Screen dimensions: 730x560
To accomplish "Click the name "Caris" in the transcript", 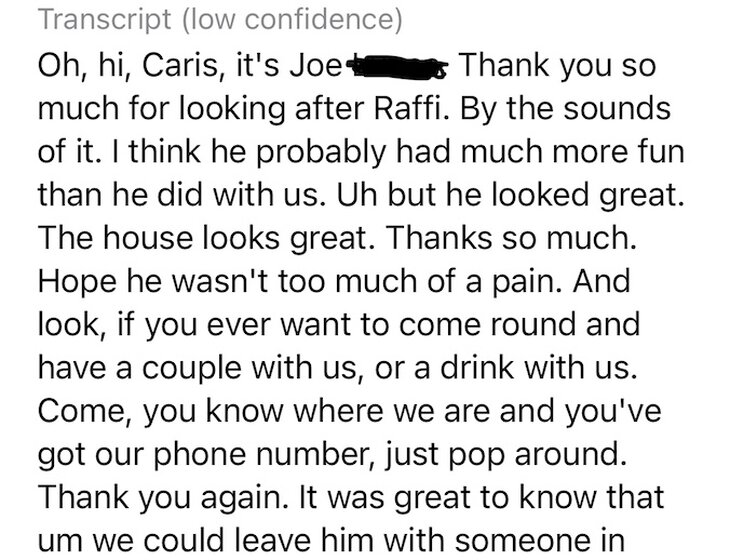I will pyautogui.click(x=169, y=67).
